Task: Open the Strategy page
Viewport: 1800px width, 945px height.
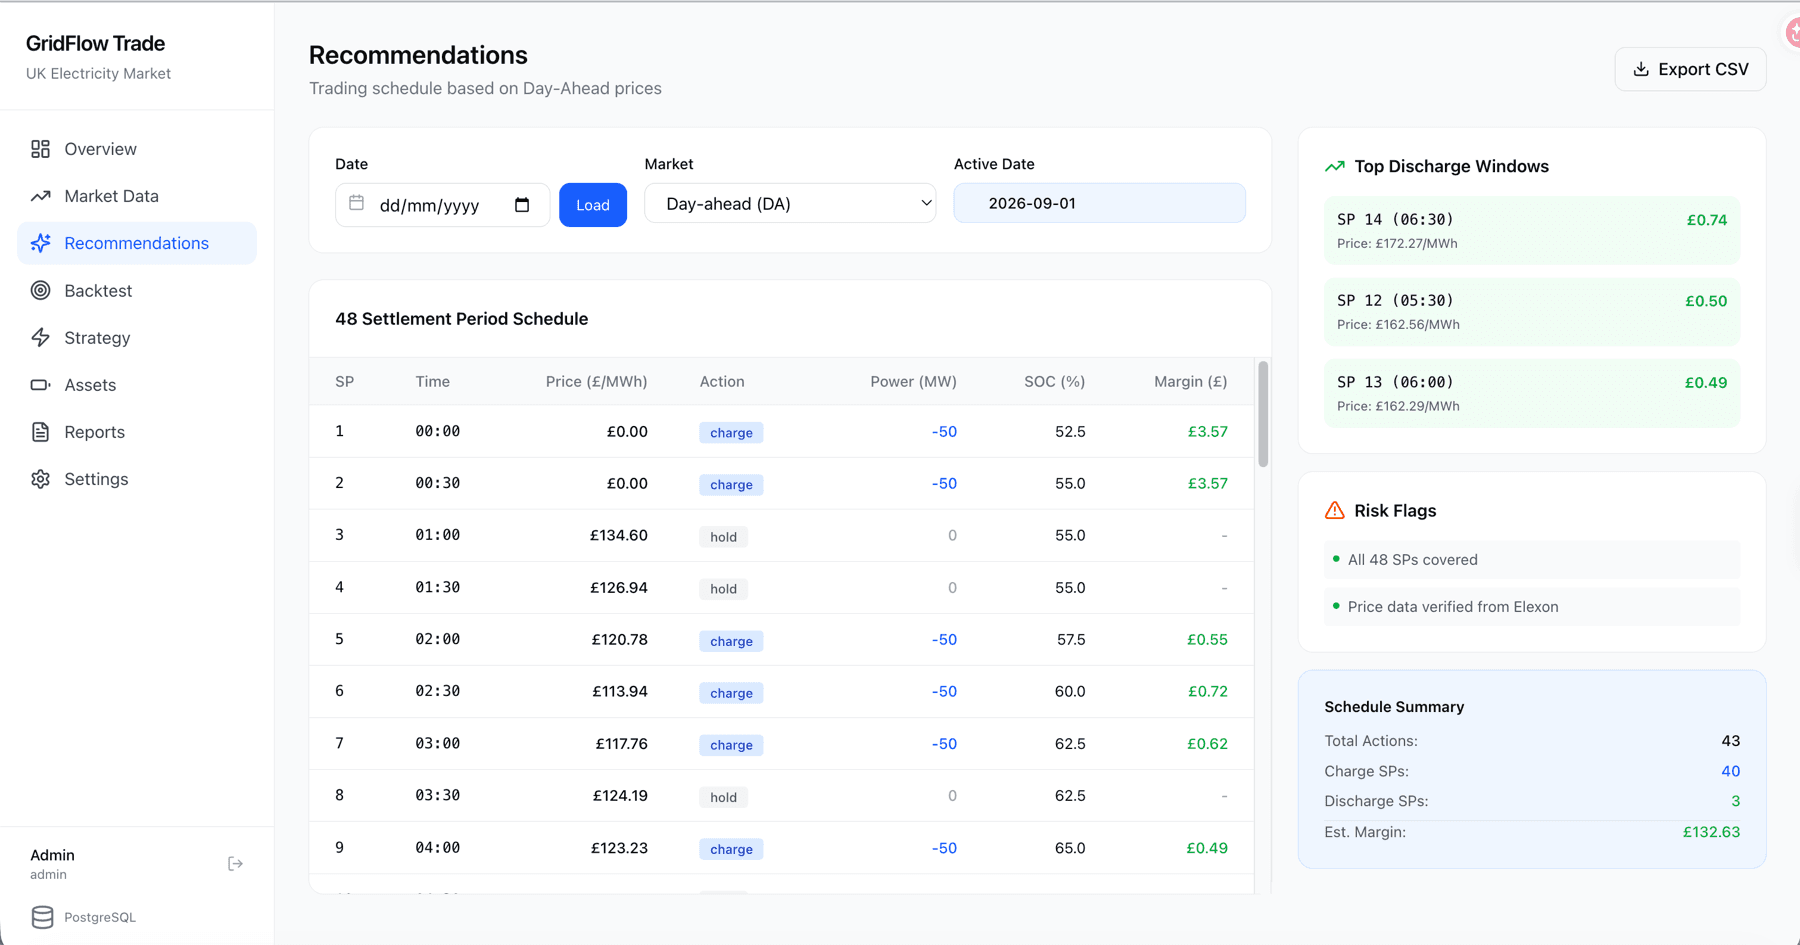Action: (137, 338)
